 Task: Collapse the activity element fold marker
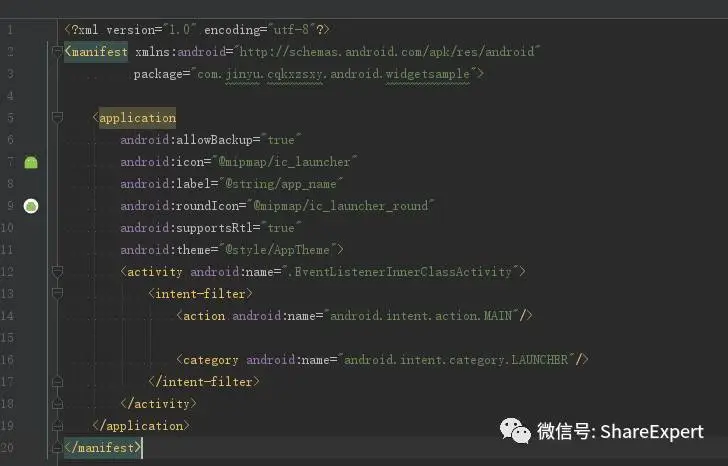(57, 272)
